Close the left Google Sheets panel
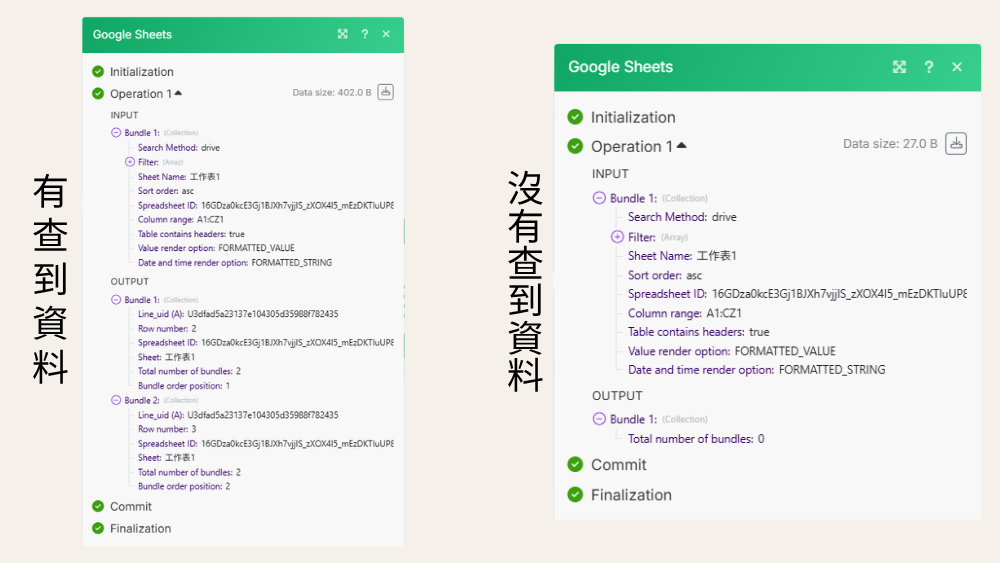1000x563 pixels. (x=386, y=34)
